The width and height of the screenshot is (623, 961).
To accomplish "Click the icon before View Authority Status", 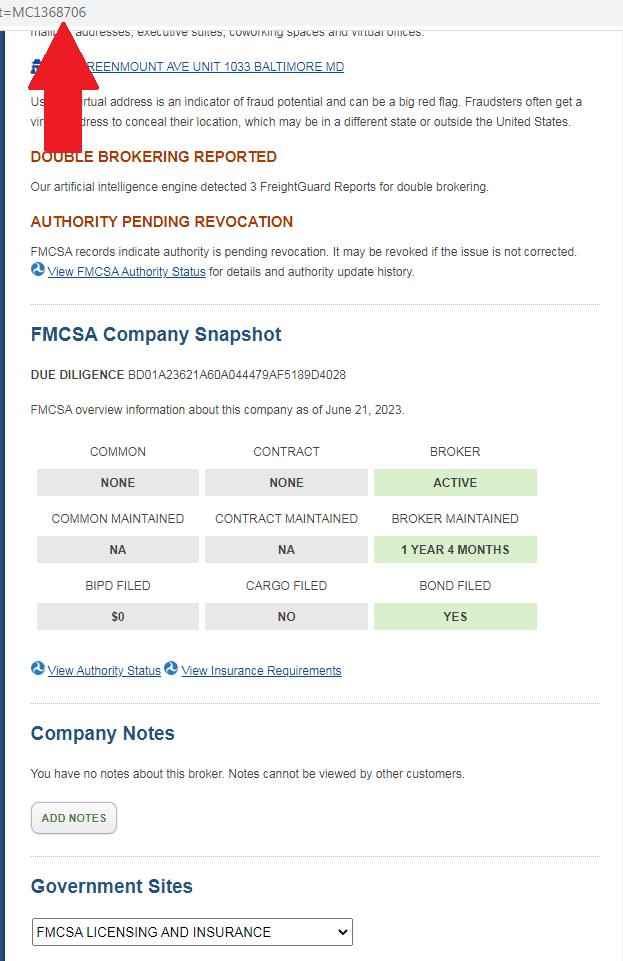I will coord(38,669).
